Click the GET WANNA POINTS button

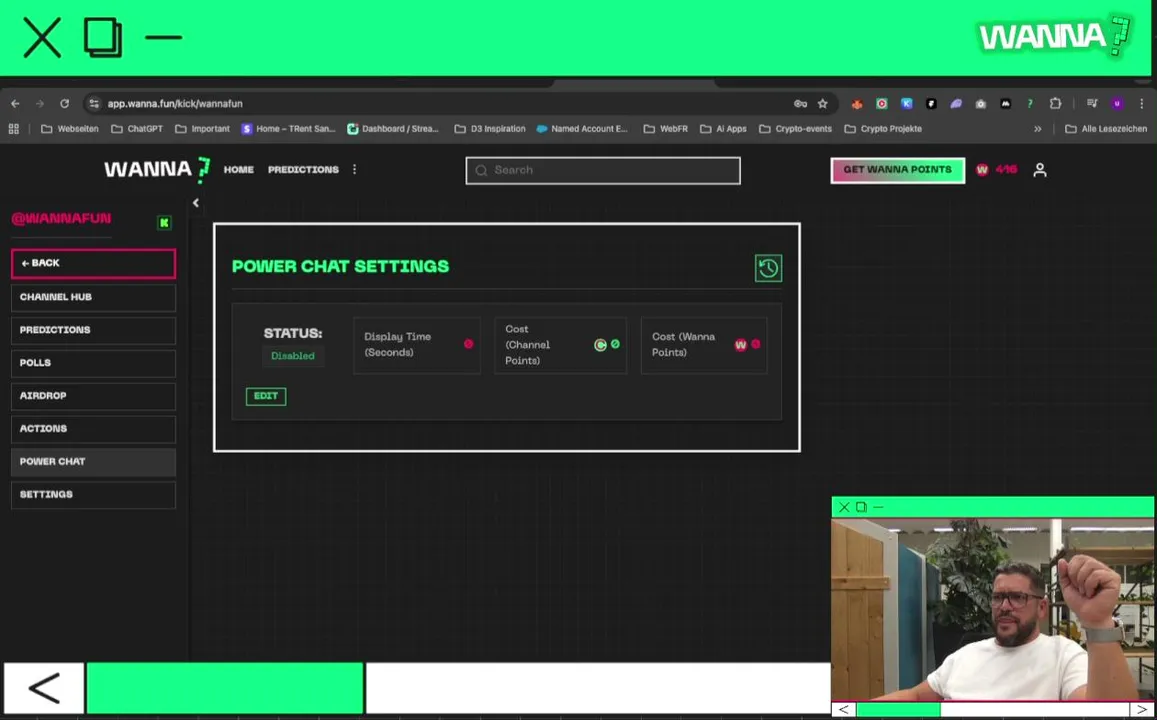(897, 170)
